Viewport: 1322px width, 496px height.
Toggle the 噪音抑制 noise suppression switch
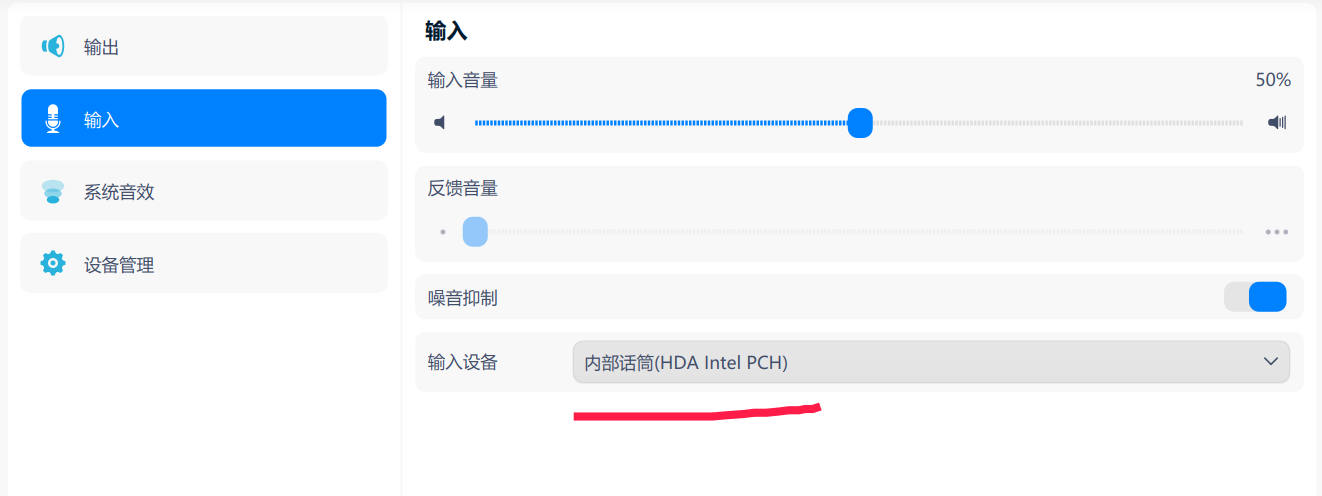pos(1255,297)
